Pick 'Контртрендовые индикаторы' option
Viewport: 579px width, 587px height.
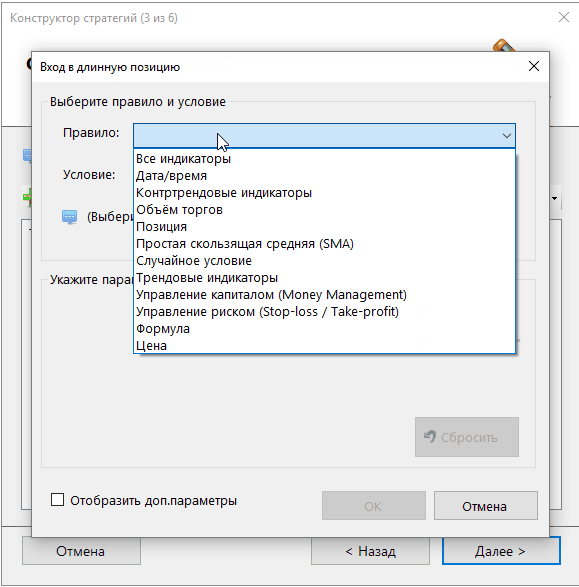point(324,193)
